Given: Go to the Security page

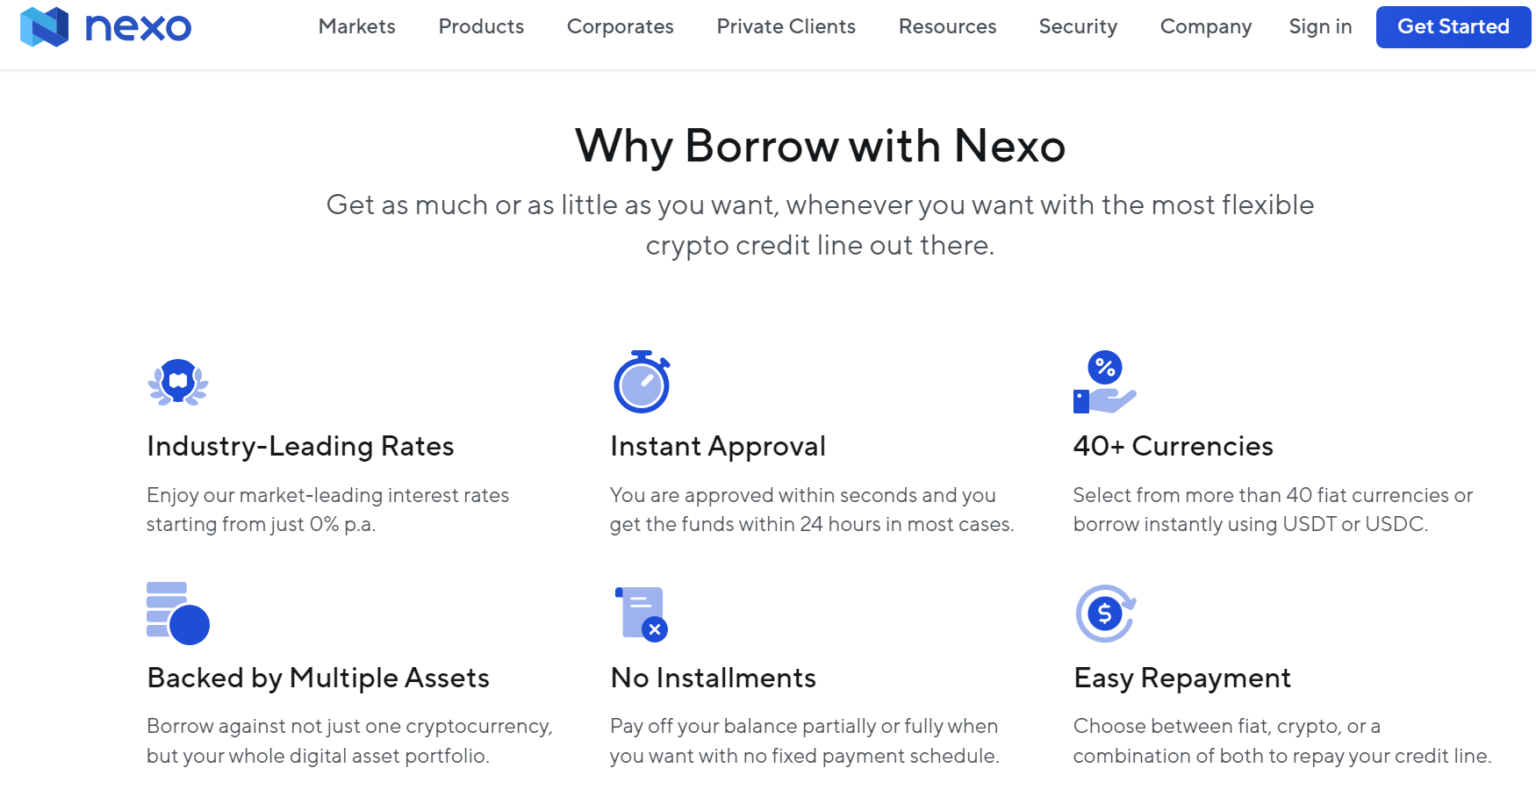Looking at the screenshot, I should tap(1078, 27).
